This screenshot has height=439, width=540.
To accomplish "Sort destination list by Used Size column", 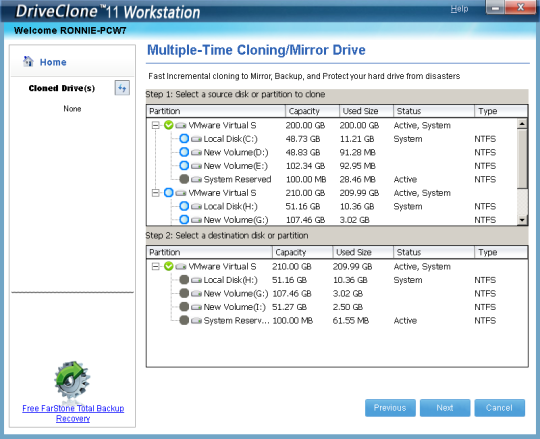I will tap(363, 252).
